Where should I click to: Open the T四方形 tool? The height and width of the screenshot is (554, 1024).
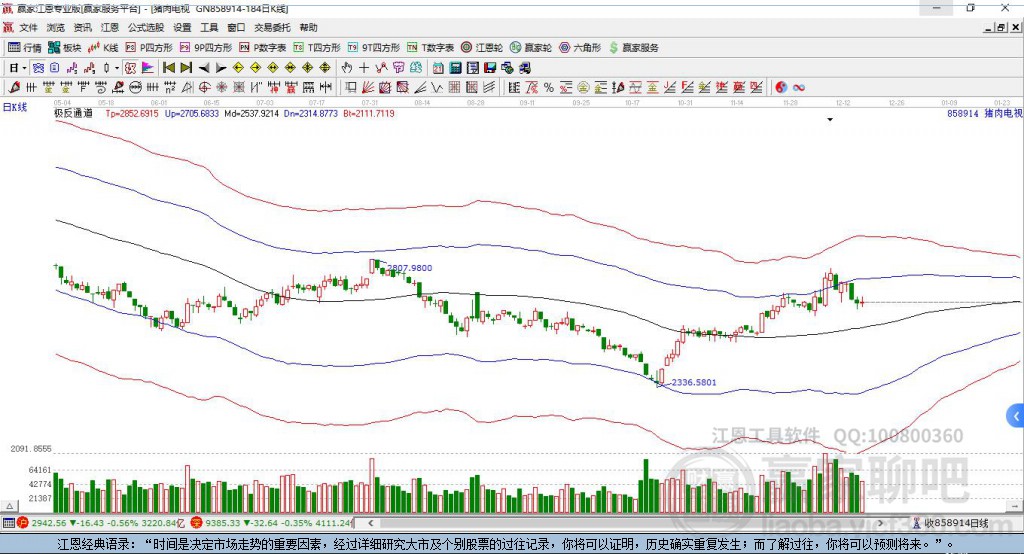[x=317, y=48]
